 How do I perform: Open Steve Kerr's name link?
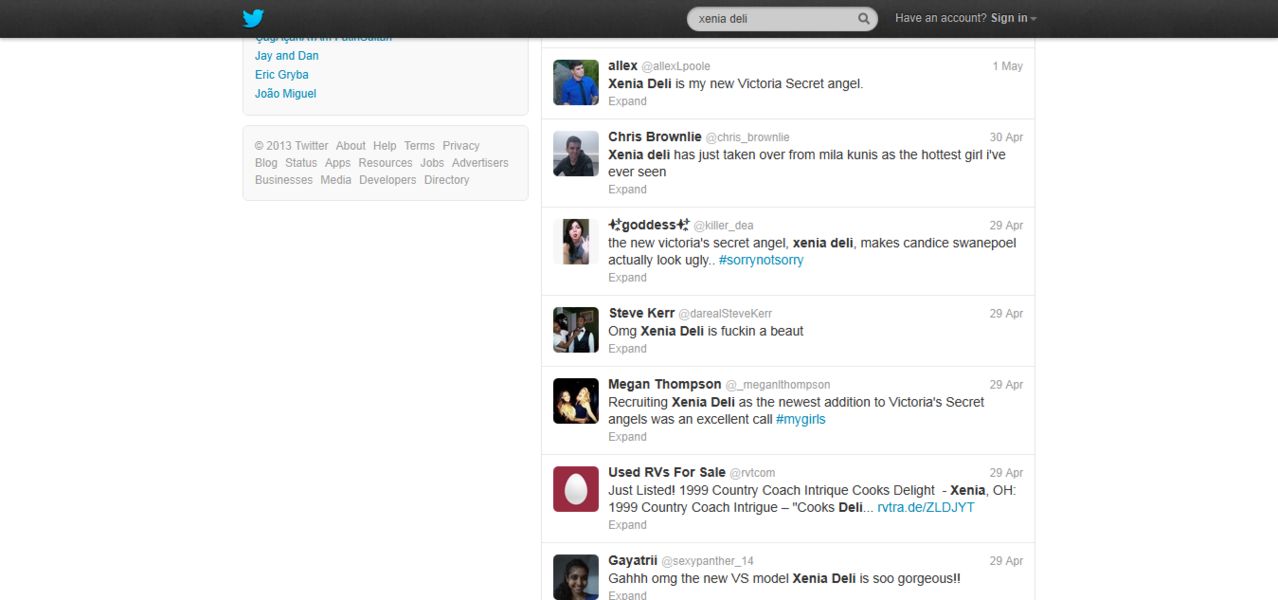pos(640,313)
